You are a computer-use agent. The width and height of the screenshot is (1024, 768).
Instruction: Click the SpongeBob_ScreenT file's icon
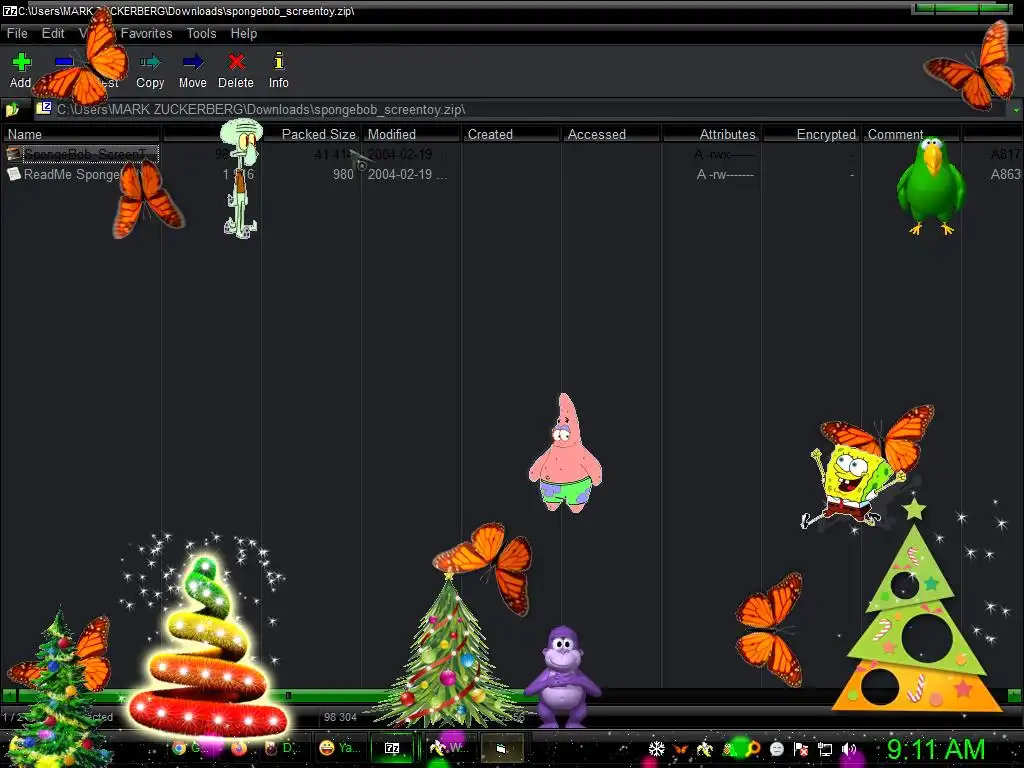[x=14, y=154]
